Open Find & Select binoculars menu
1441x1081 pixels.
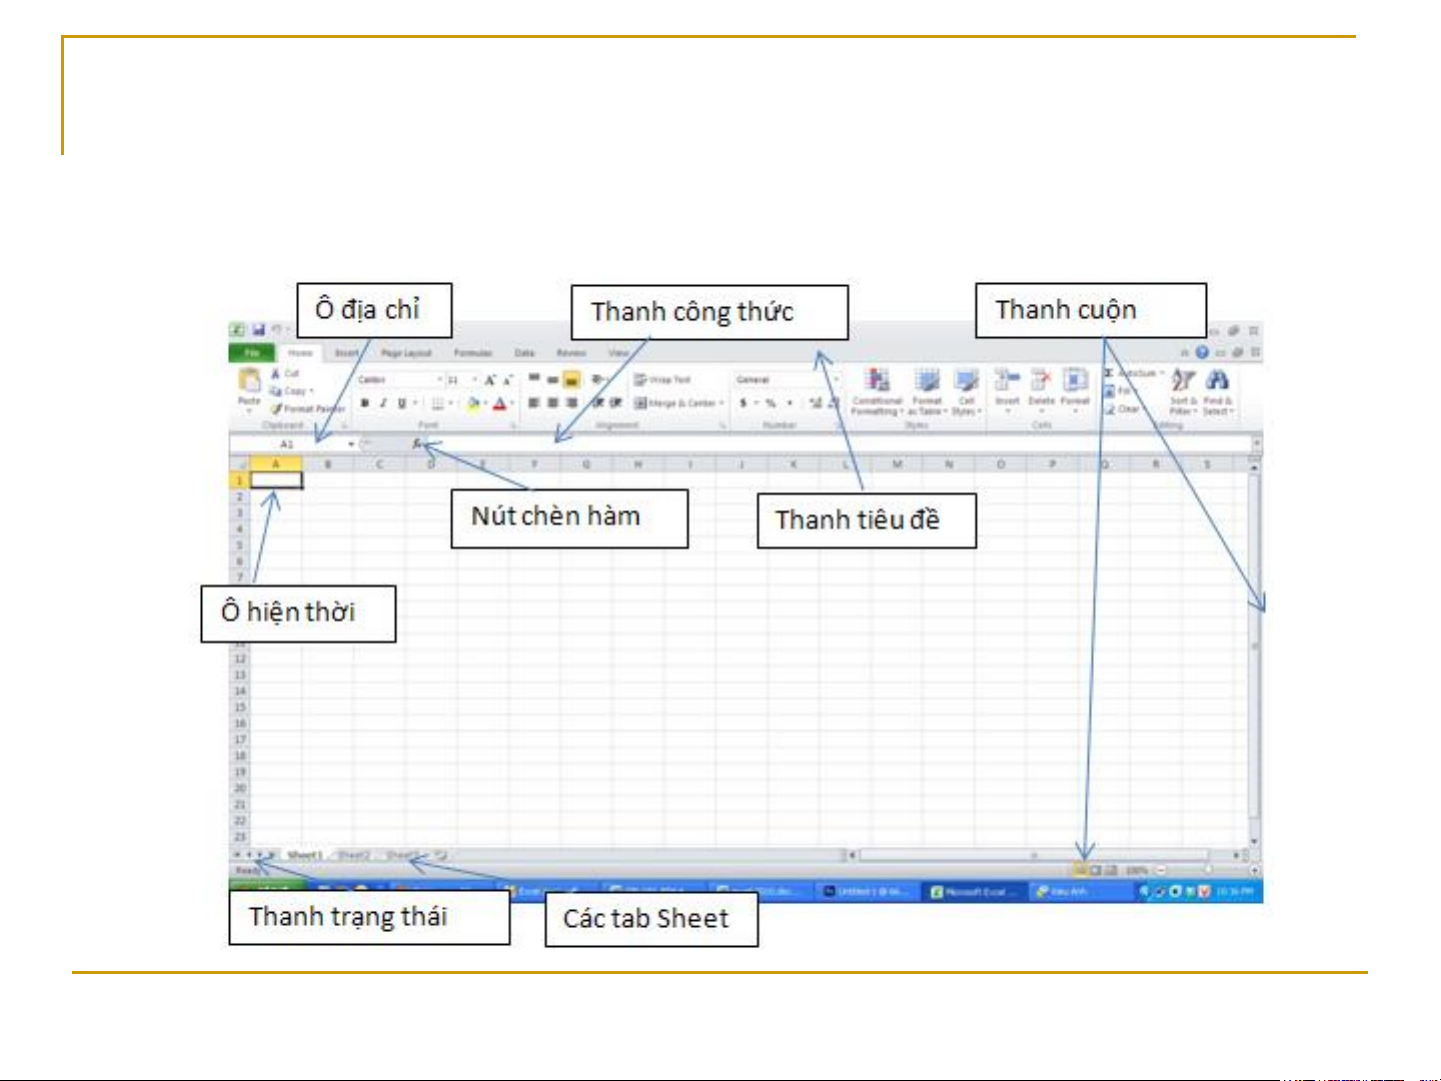[1217, 391]
